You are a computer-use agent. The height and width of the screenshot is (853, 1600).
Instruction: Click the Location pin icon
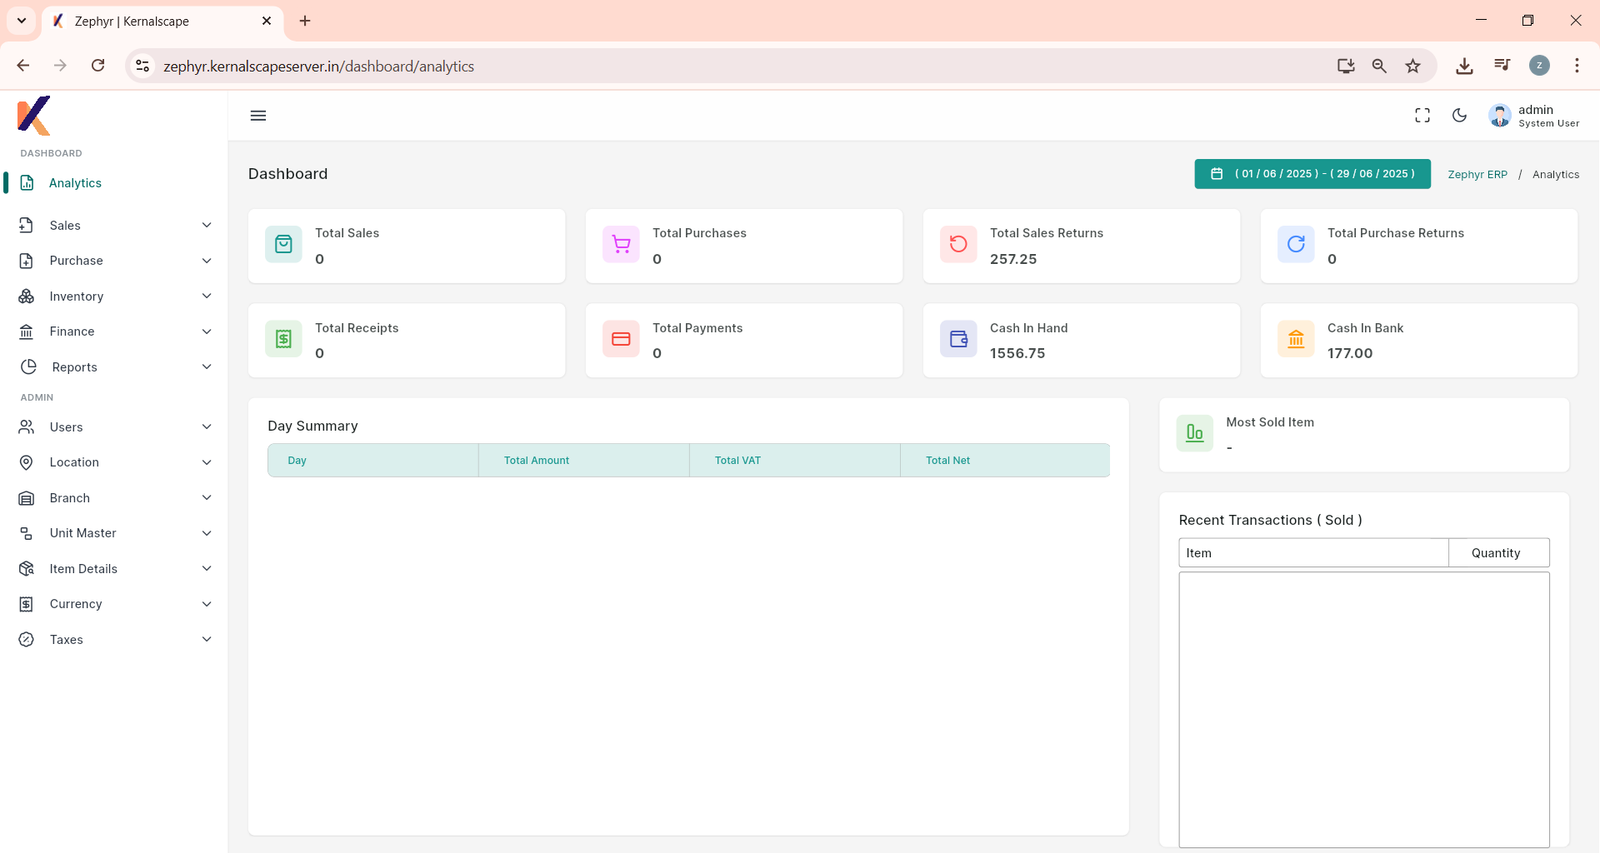click(x=27, y=462)
